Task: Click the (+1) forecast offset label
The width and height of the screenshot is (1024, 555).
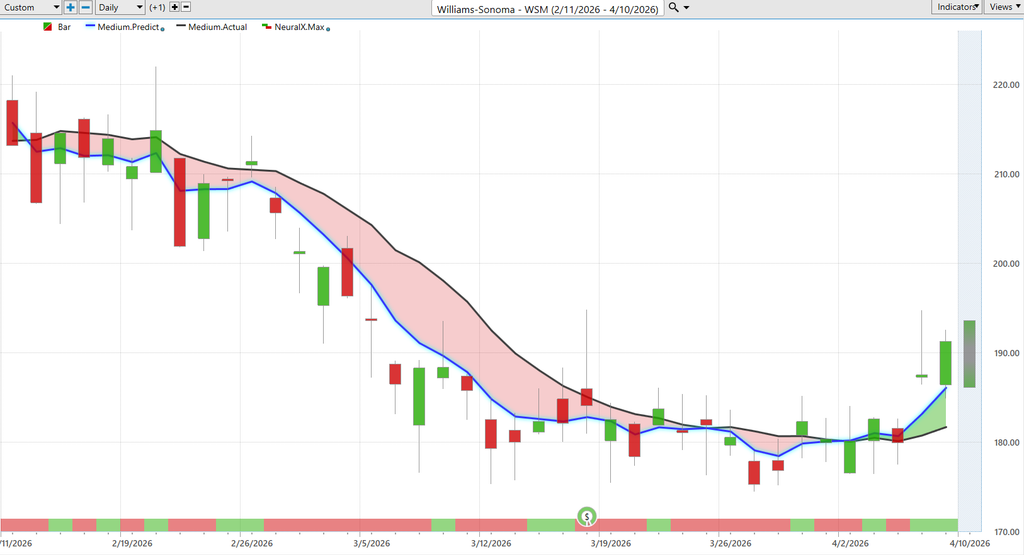Action: tap(157, 7)
